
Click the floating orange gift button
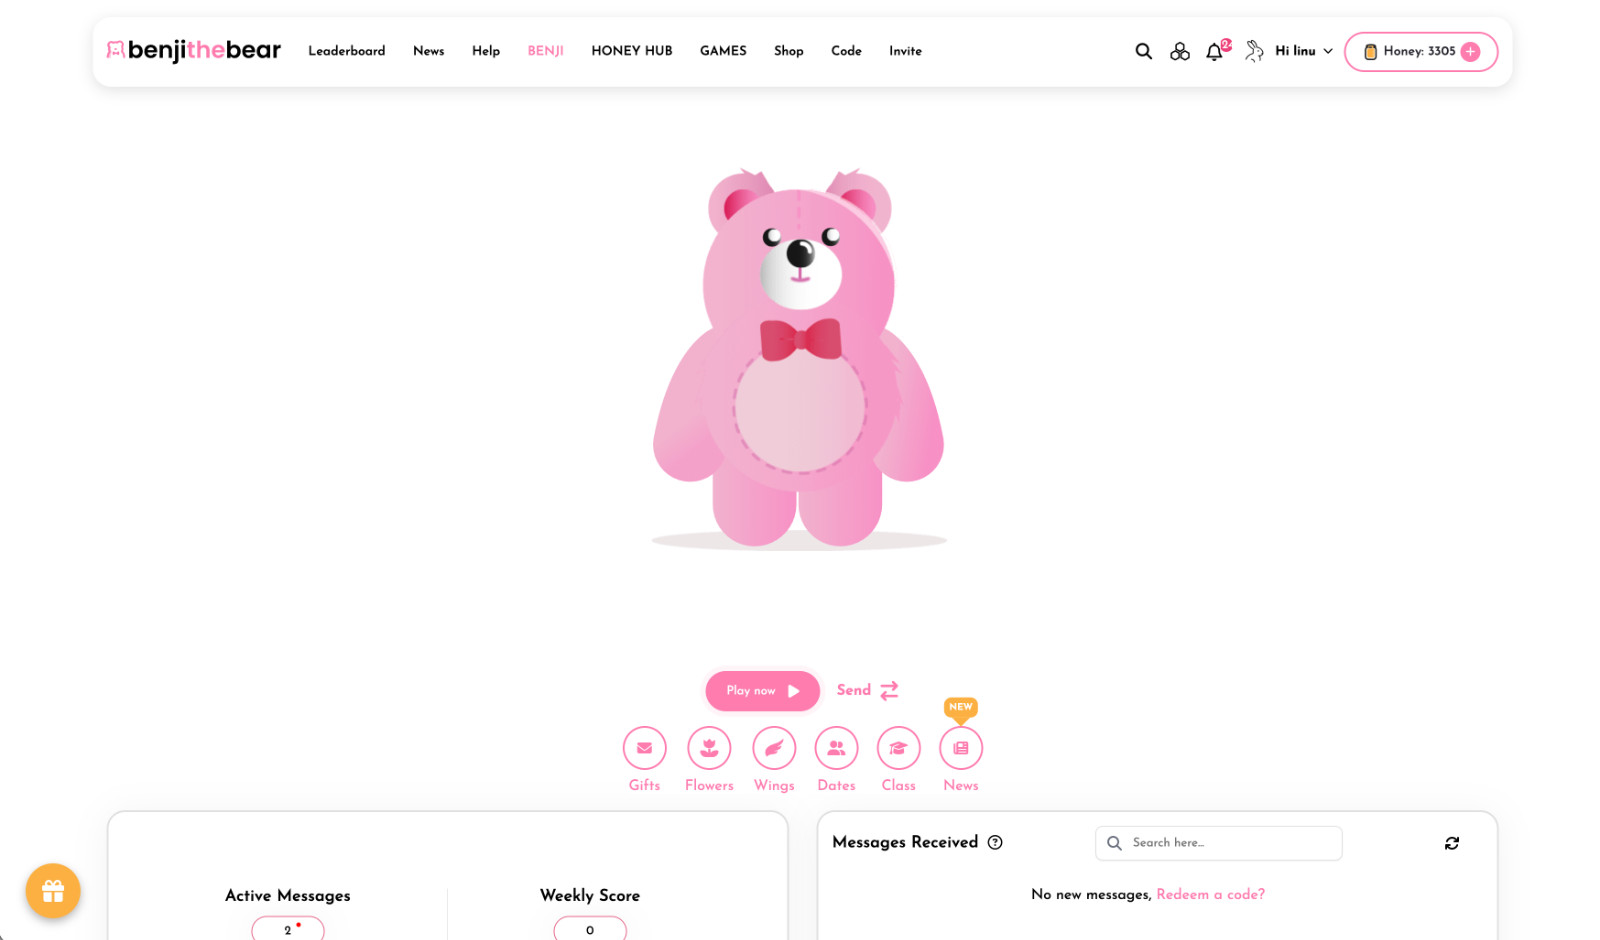53,890
